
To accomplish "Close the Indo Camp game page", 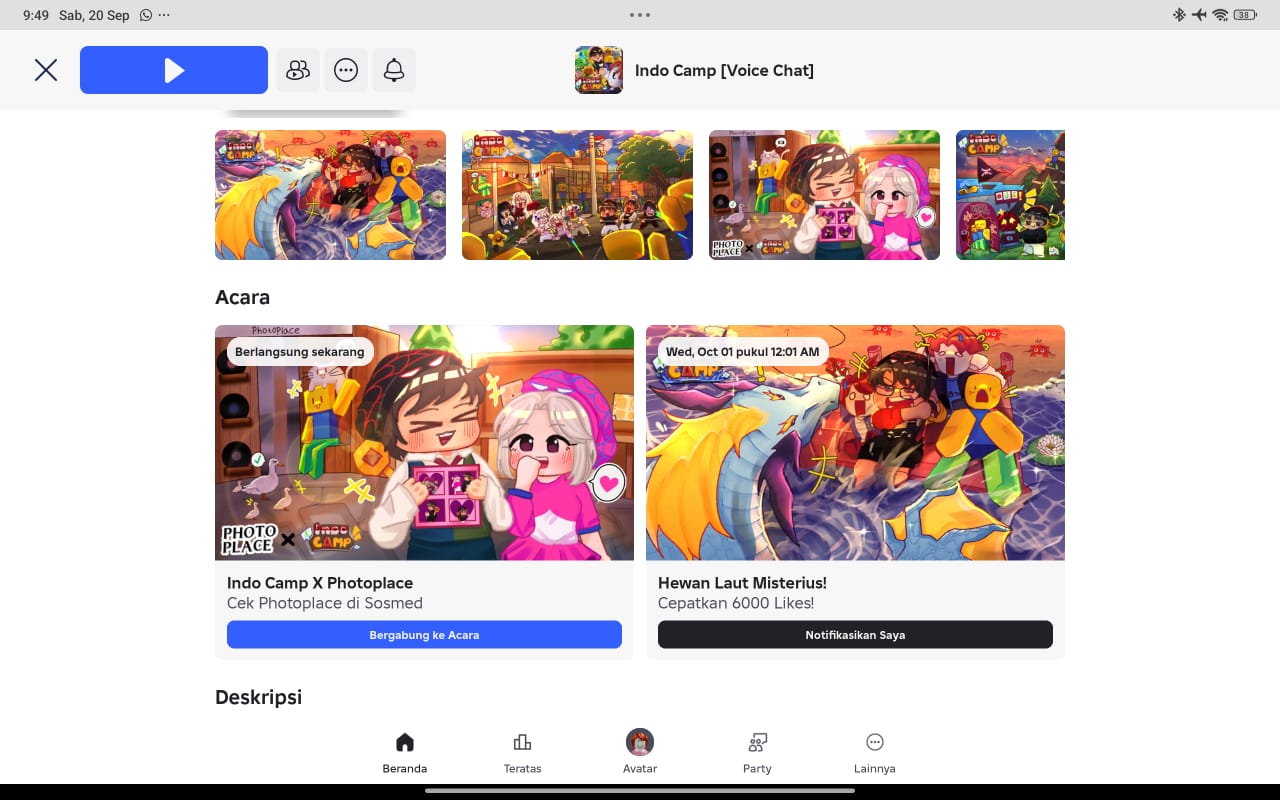I will pyautogui.click(x=46, y=70).
